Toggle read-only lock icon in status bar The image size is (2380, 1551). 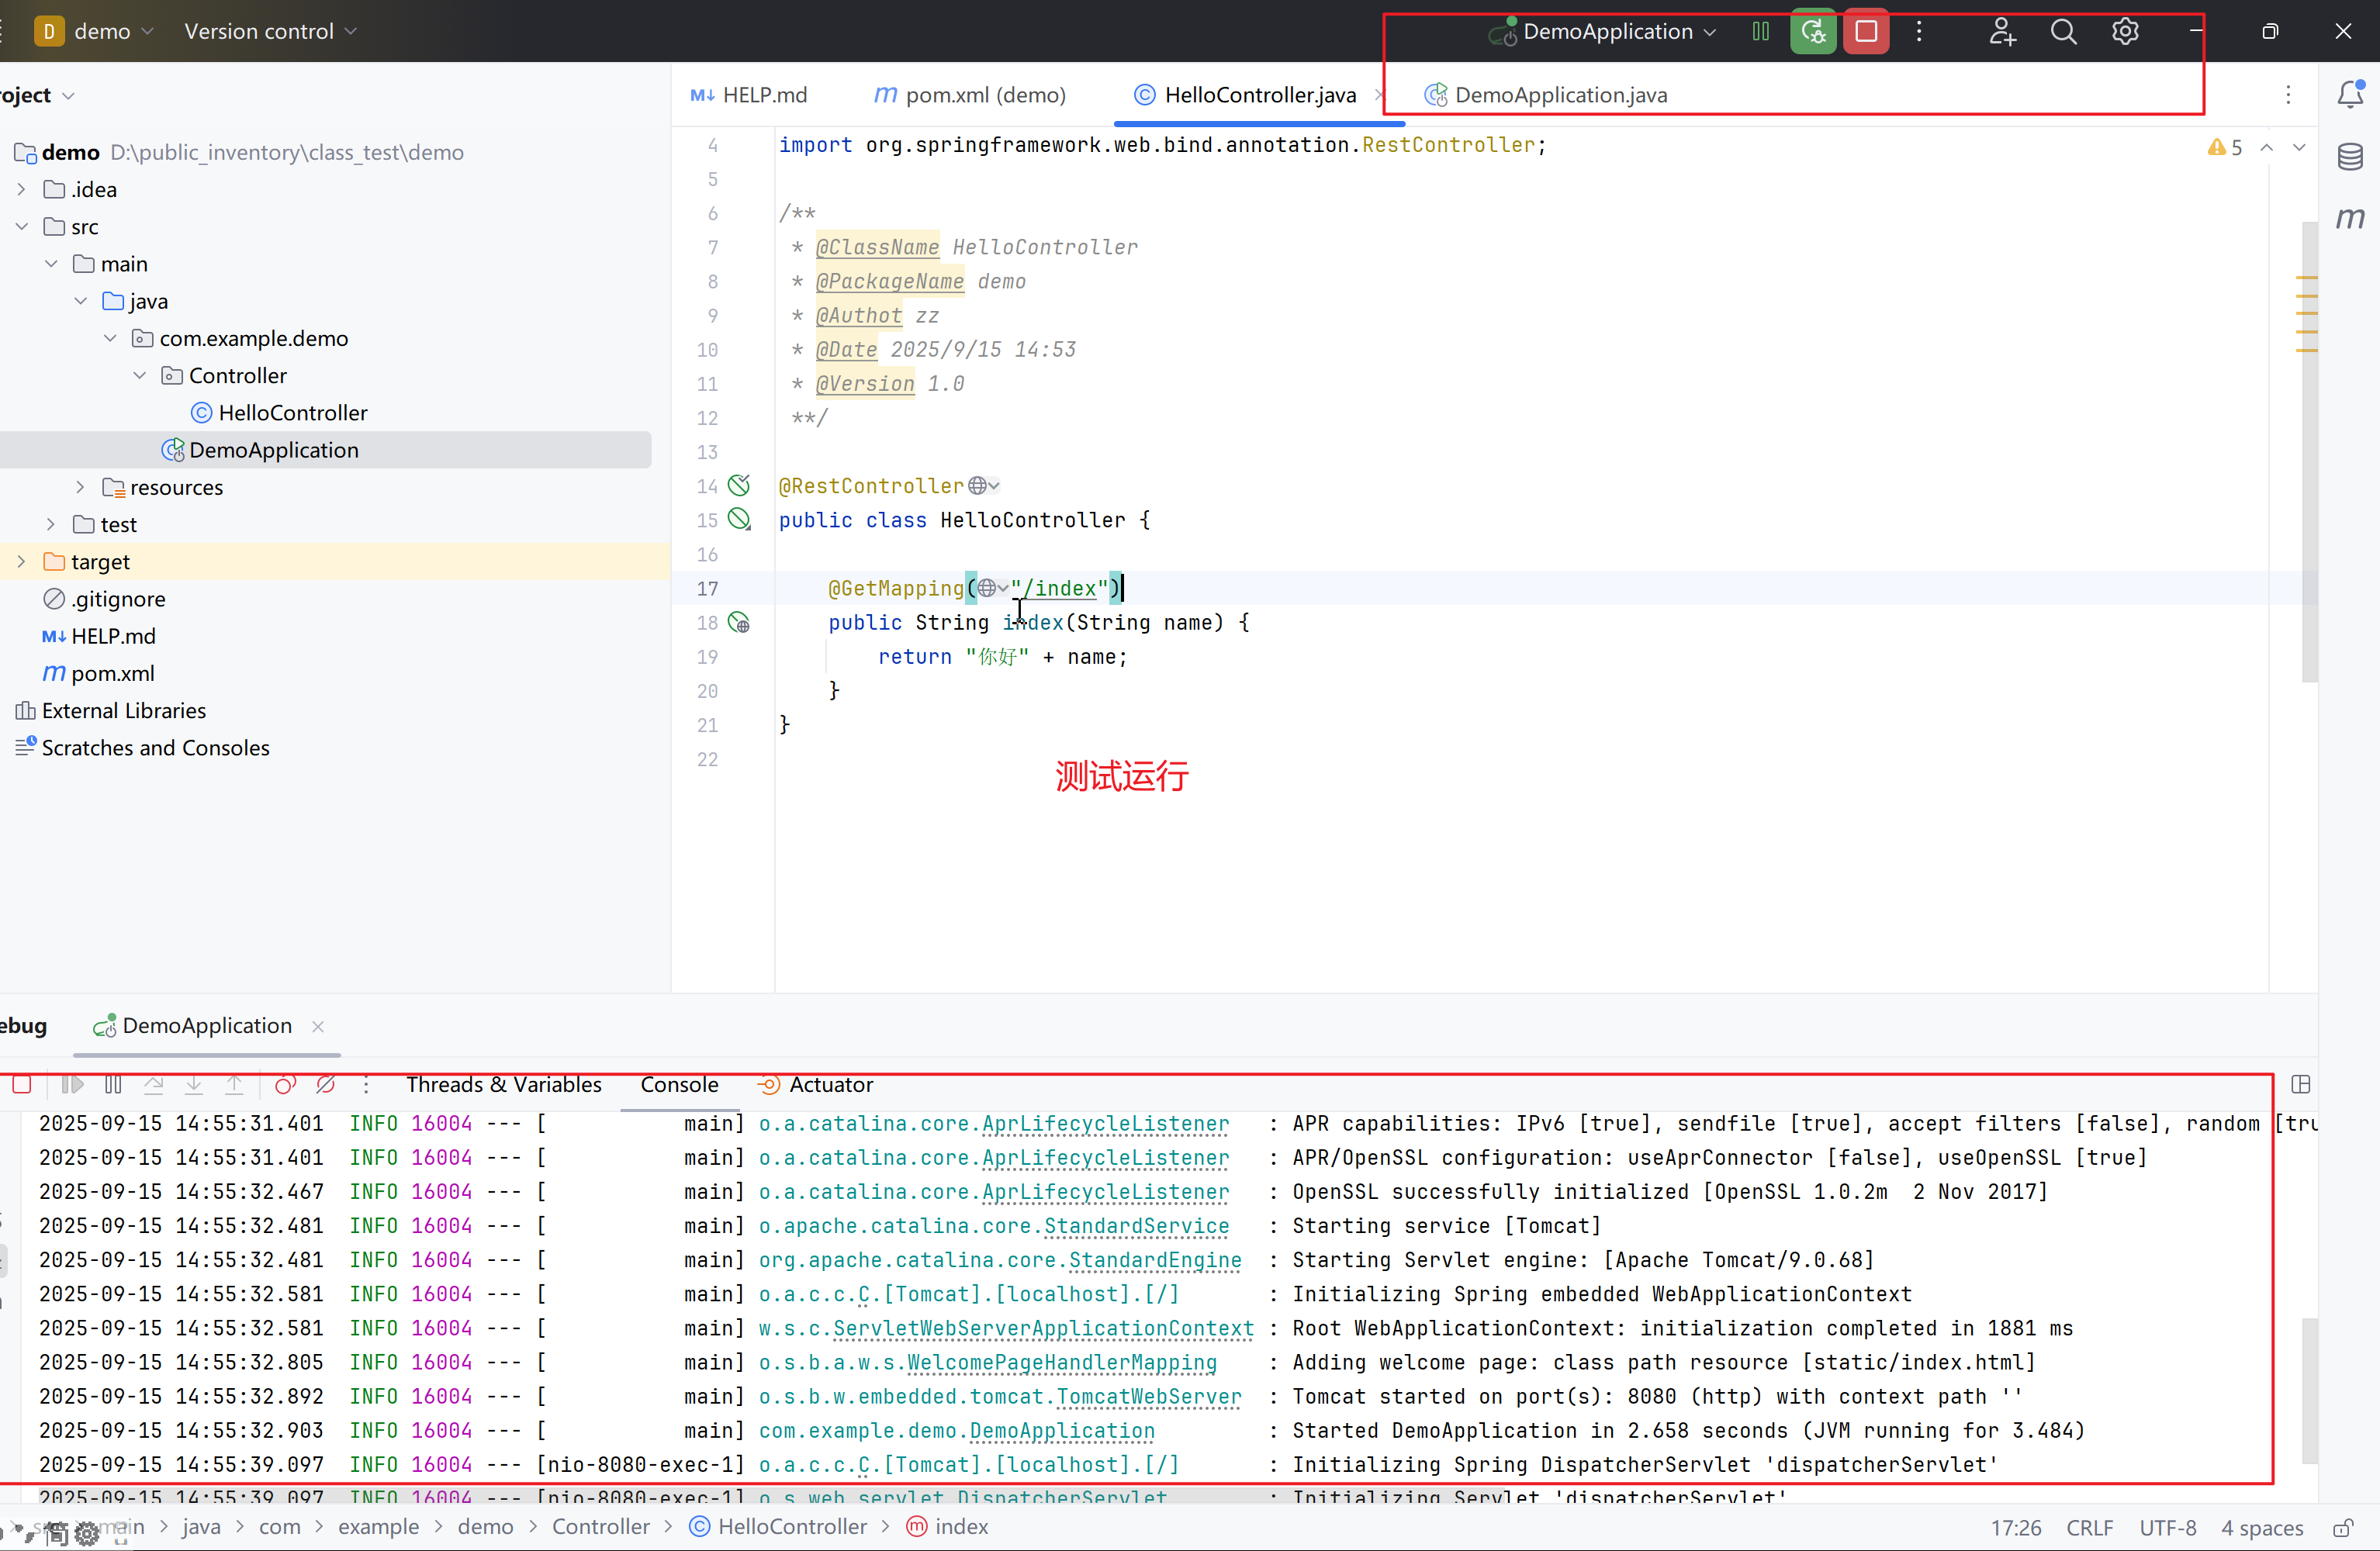(2342, 1527)
